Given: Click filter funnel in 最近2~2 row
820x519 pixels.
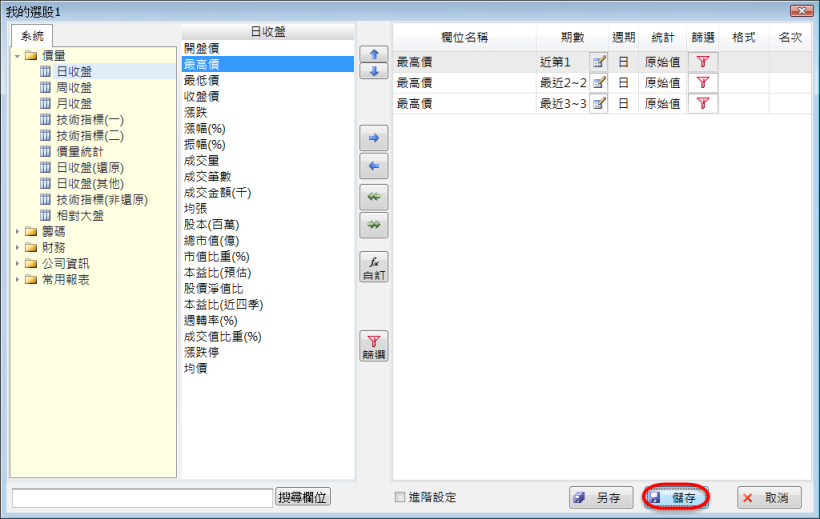Looking at the screenshot, I should click(703, 82).
